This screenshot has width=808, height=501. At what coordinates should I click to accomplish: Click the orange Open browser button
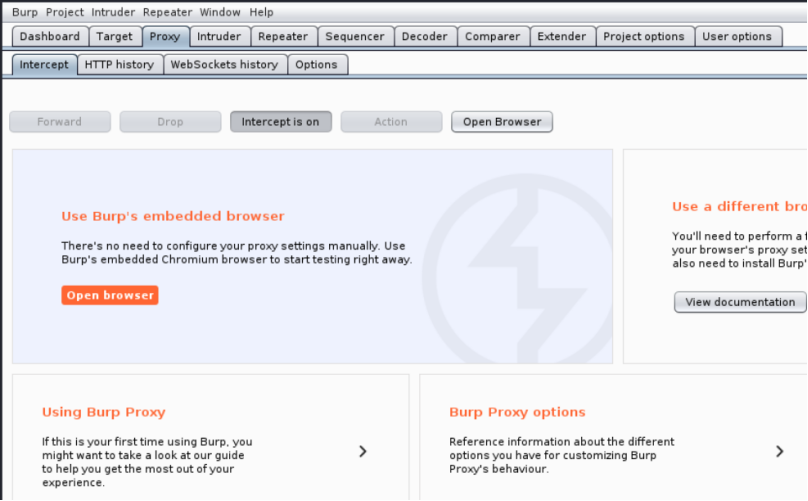pos(110,295)
